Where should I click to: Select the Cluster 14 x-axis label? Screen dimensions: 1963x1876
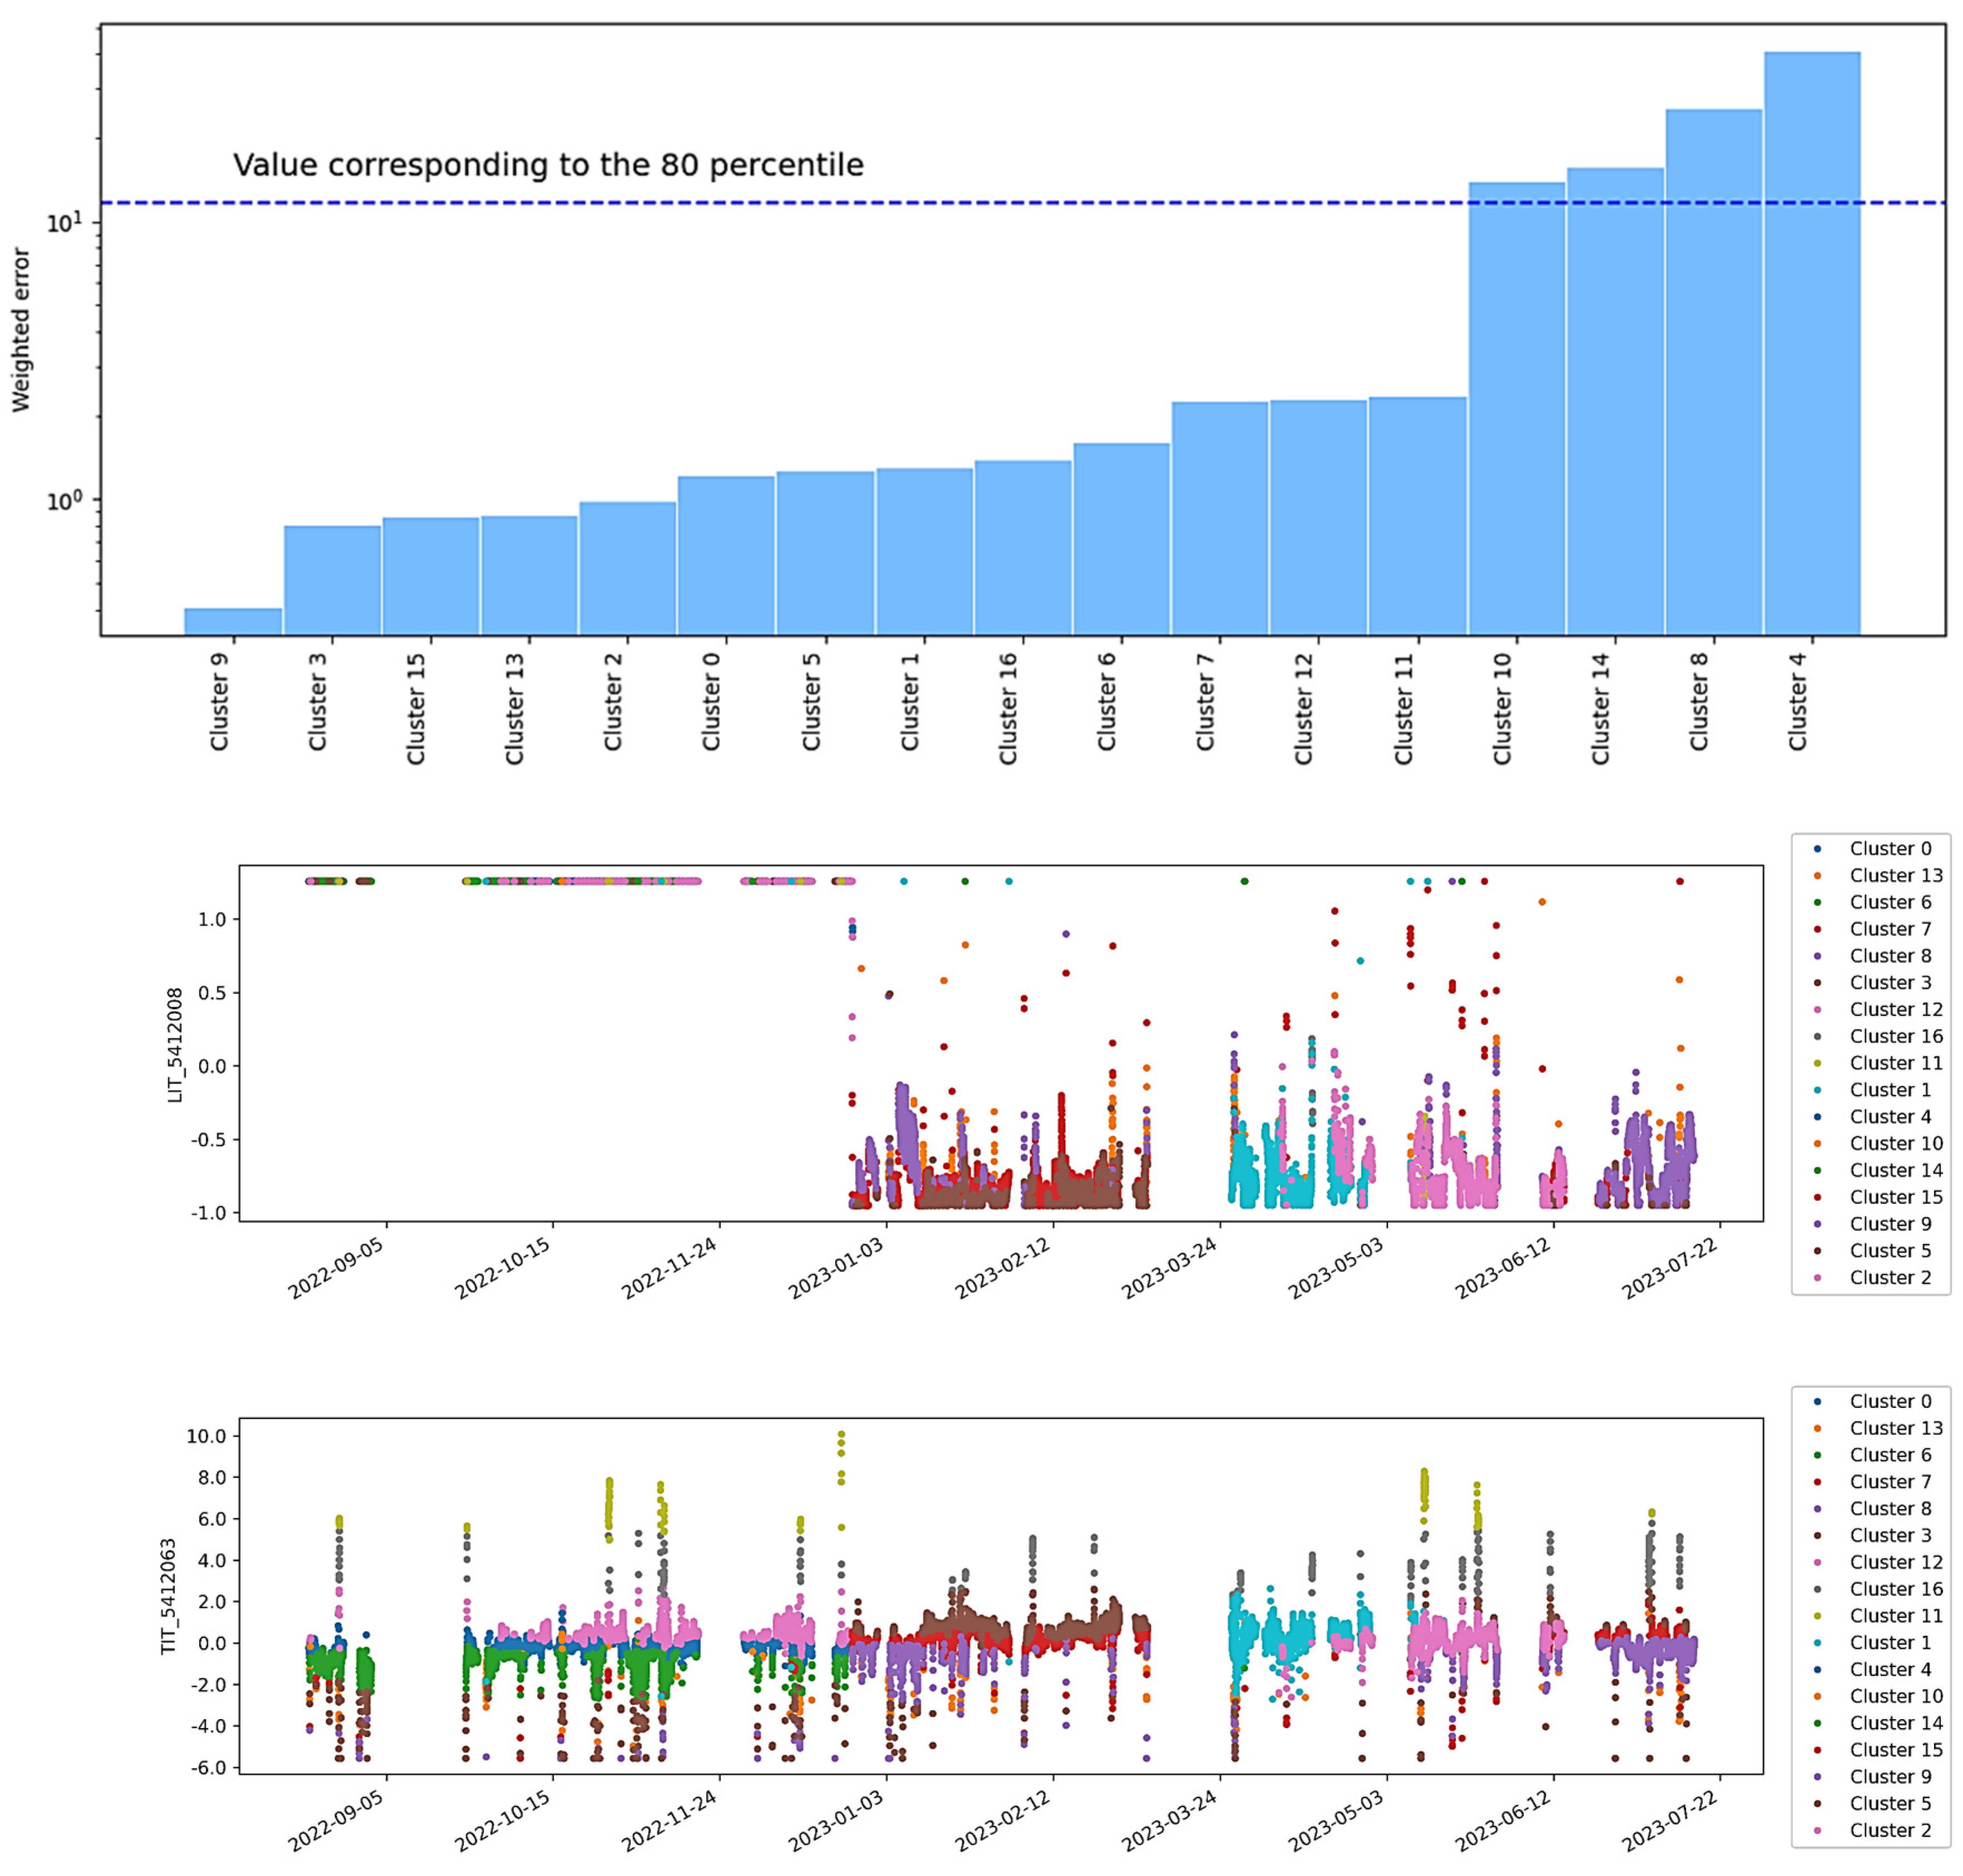(1600, 707)
